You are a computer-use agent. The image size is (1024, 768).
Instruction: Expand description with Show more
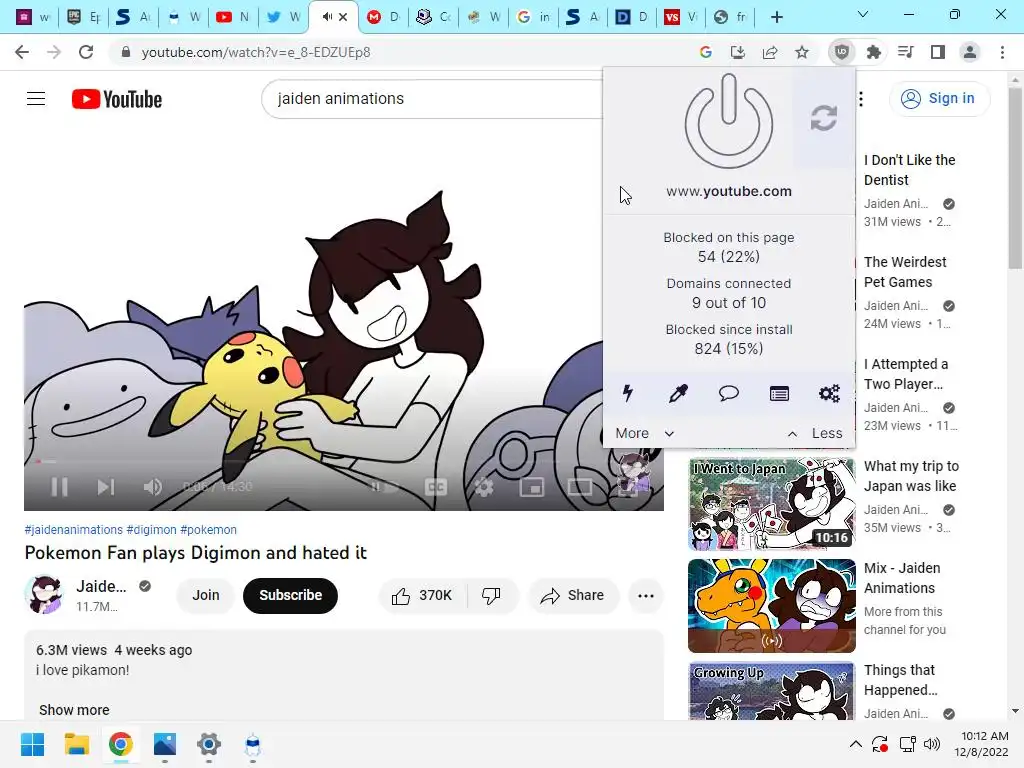click(x=74, y=710)
